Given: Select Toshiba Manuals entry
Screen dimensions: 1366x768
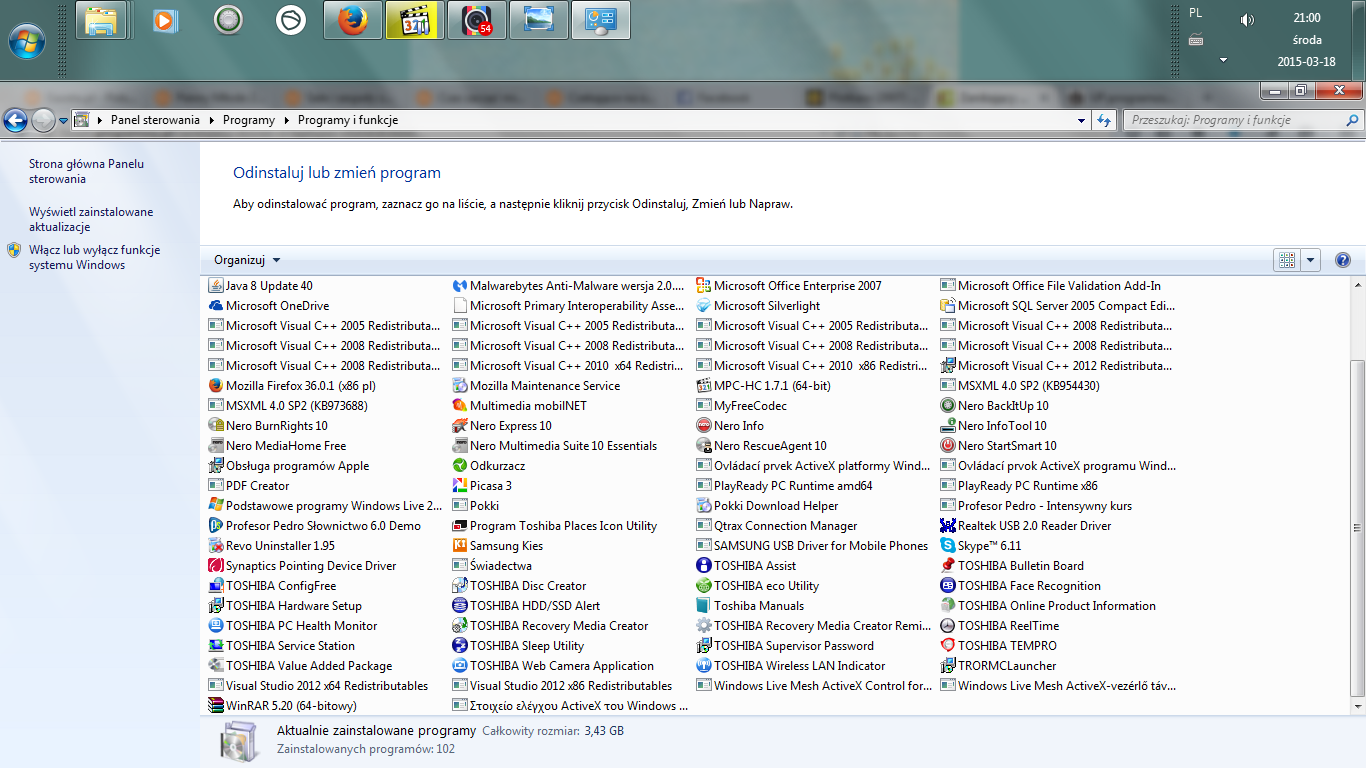Looking at the screenshot, I should (x=750, y=606).
